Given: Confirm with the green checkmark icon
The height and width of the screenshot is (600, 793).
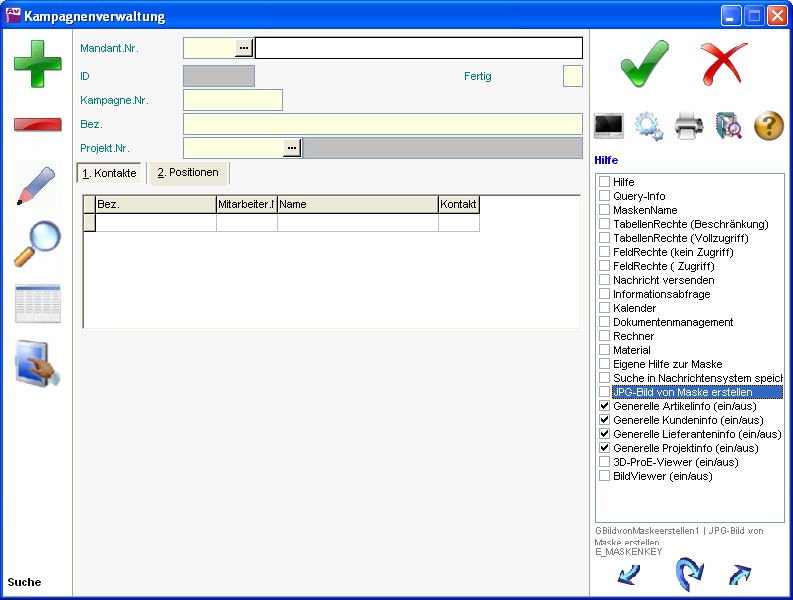Looking at the screenshot, I should 644,65.
